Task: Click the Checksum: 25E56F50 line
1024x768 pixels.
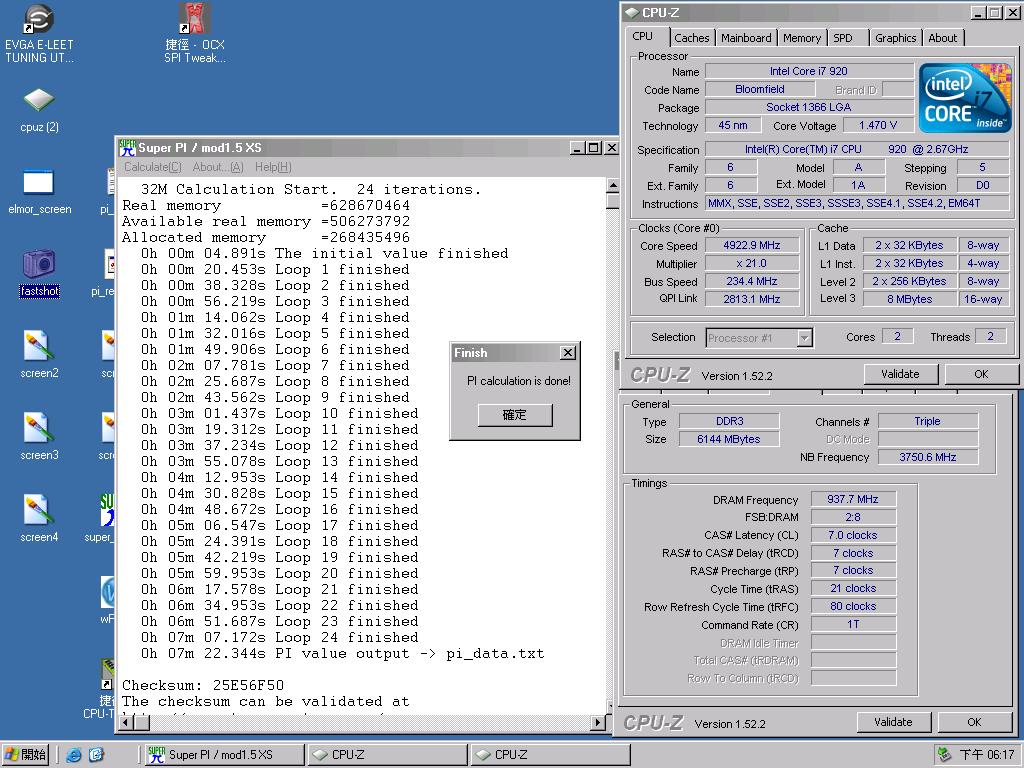Action: tap(203, 686)
